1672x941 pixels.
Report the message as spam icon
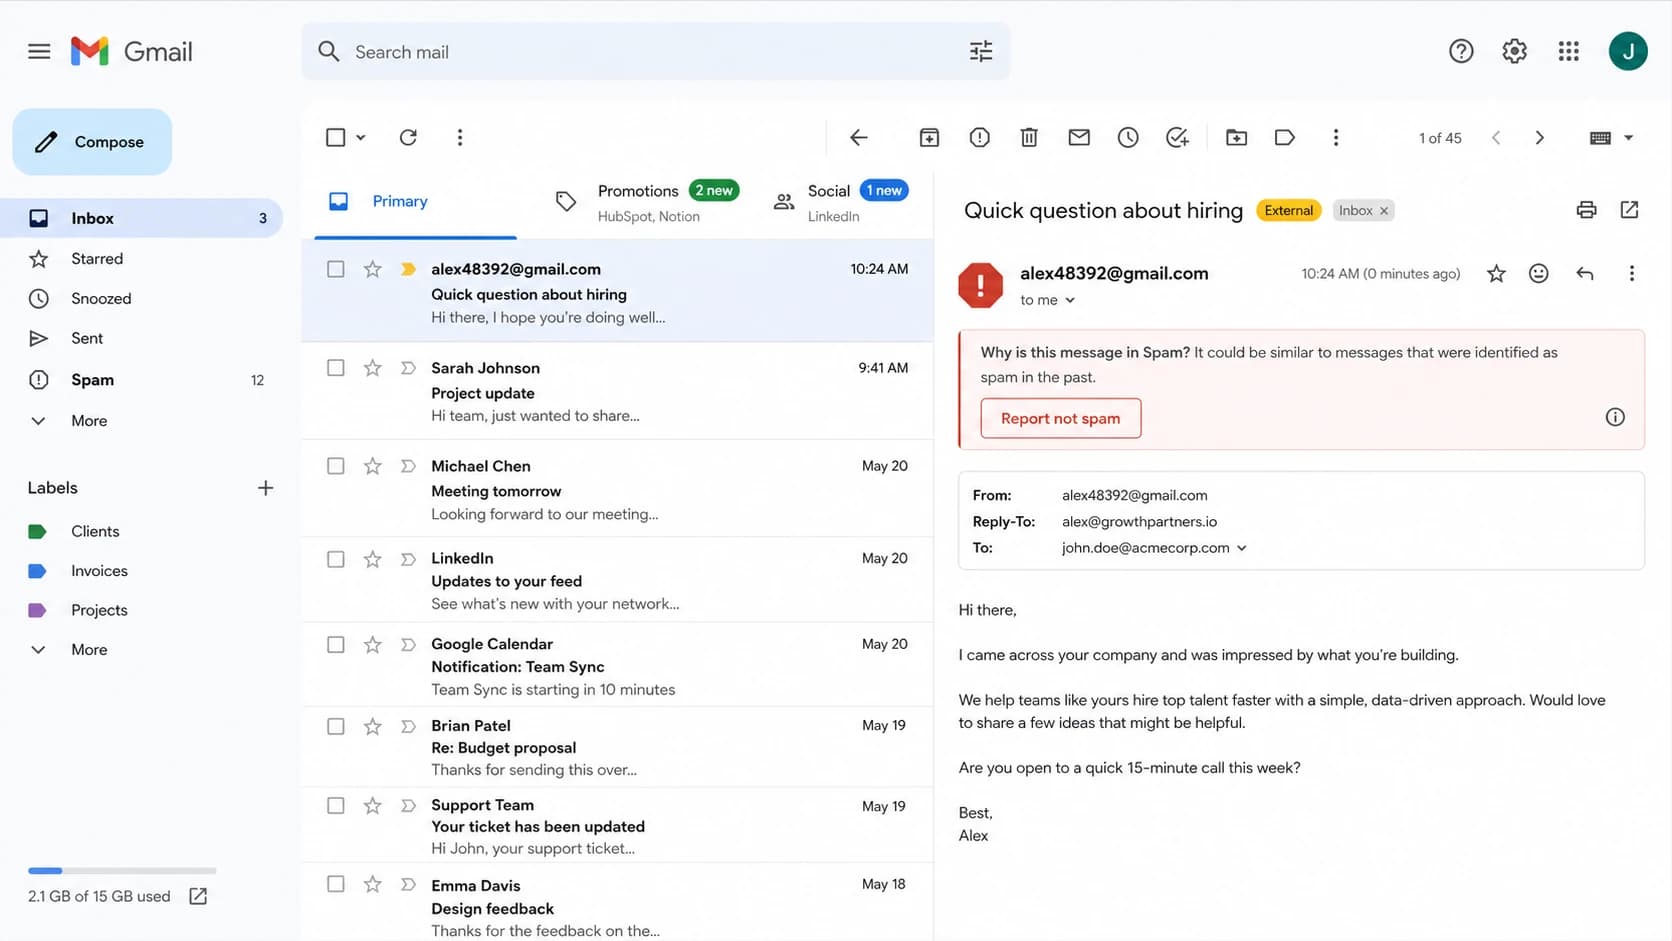979,137
